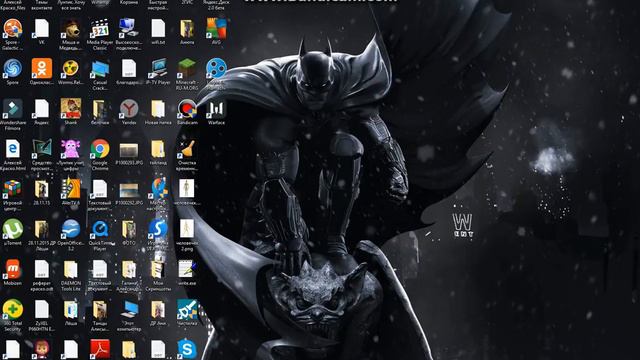Open the P1000293.JPG image thumbnail
Screen dimensions: 640x360
129,150
